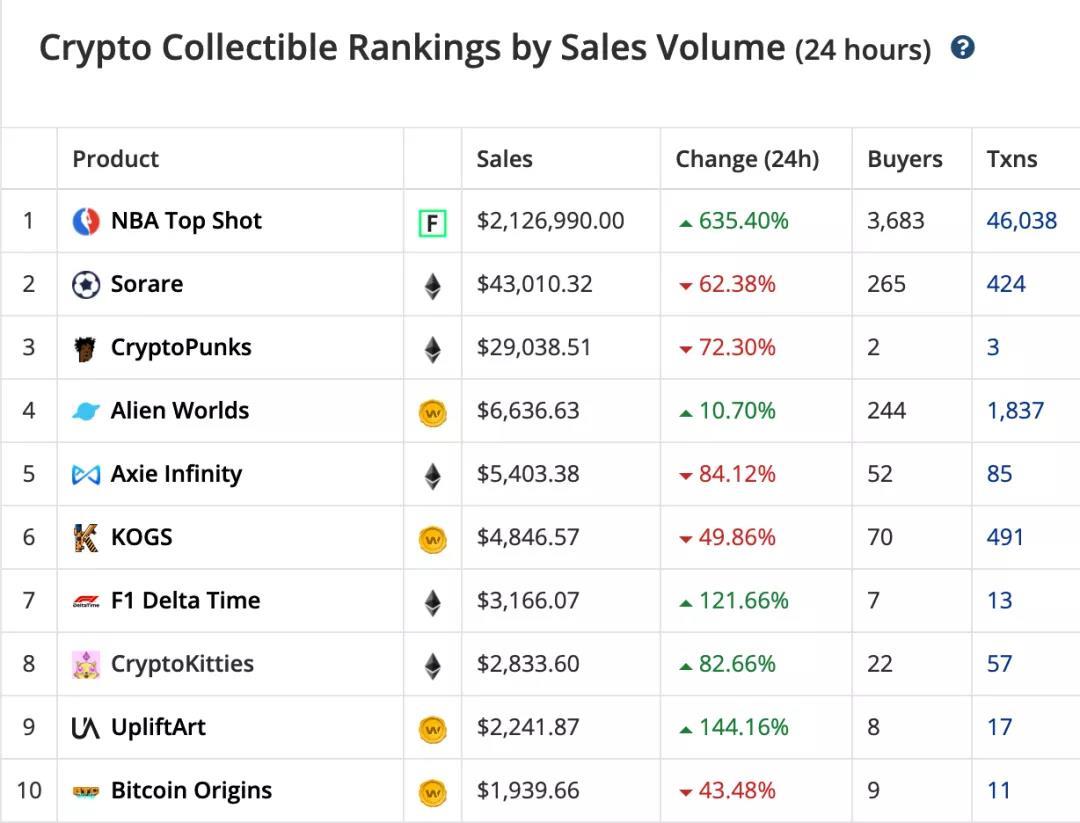
Task: Click the NBA Top Shot logo icon
Action: click(x=86, y=222)
